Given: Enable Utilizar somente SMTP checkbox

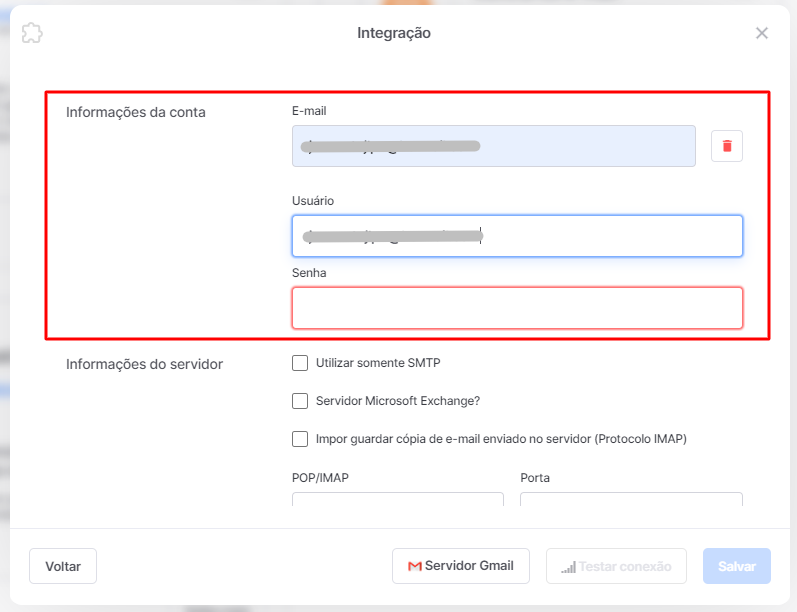Looking at the screenshot, I should click(300, 363).
